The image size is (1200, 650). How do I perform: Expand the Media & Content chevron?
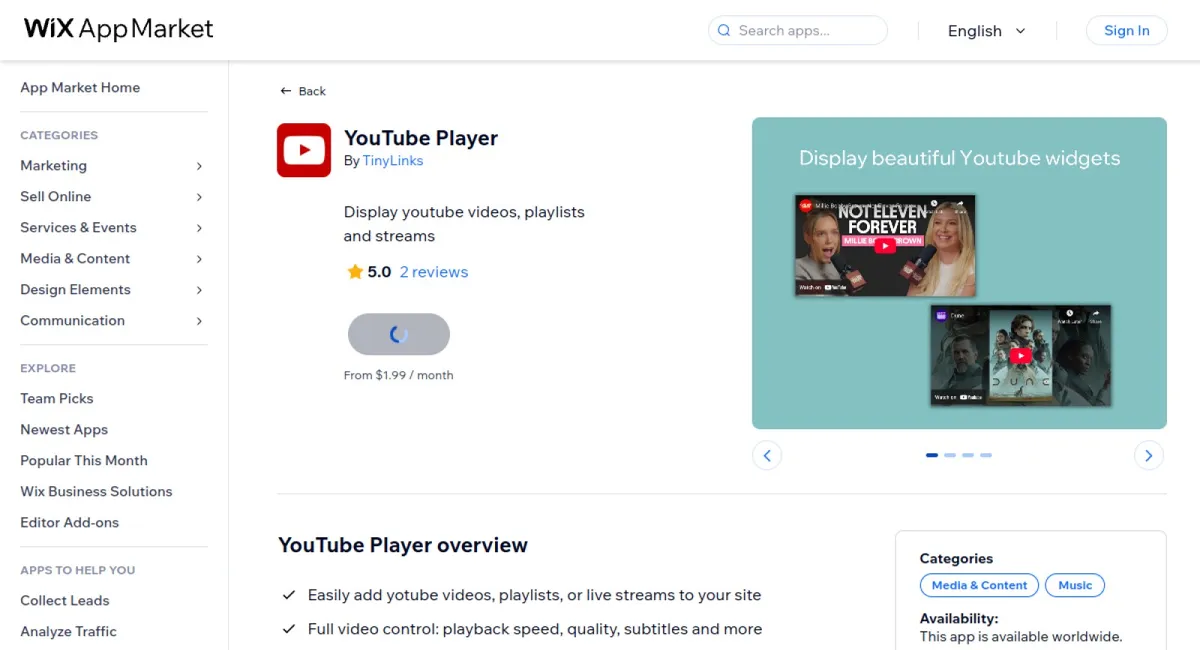coord(199,259)
